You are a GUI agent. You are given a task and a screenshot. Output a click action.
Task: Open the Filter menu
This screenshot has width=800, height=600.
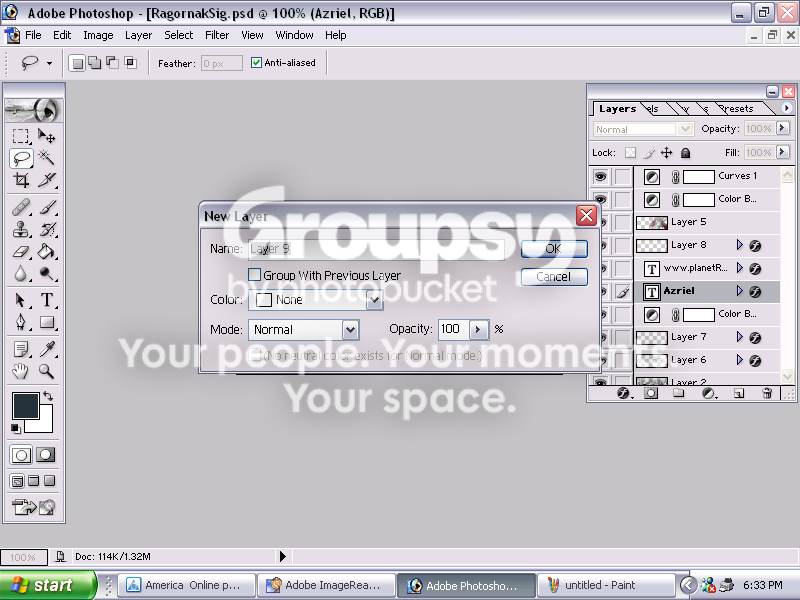[x=217, y=35]
